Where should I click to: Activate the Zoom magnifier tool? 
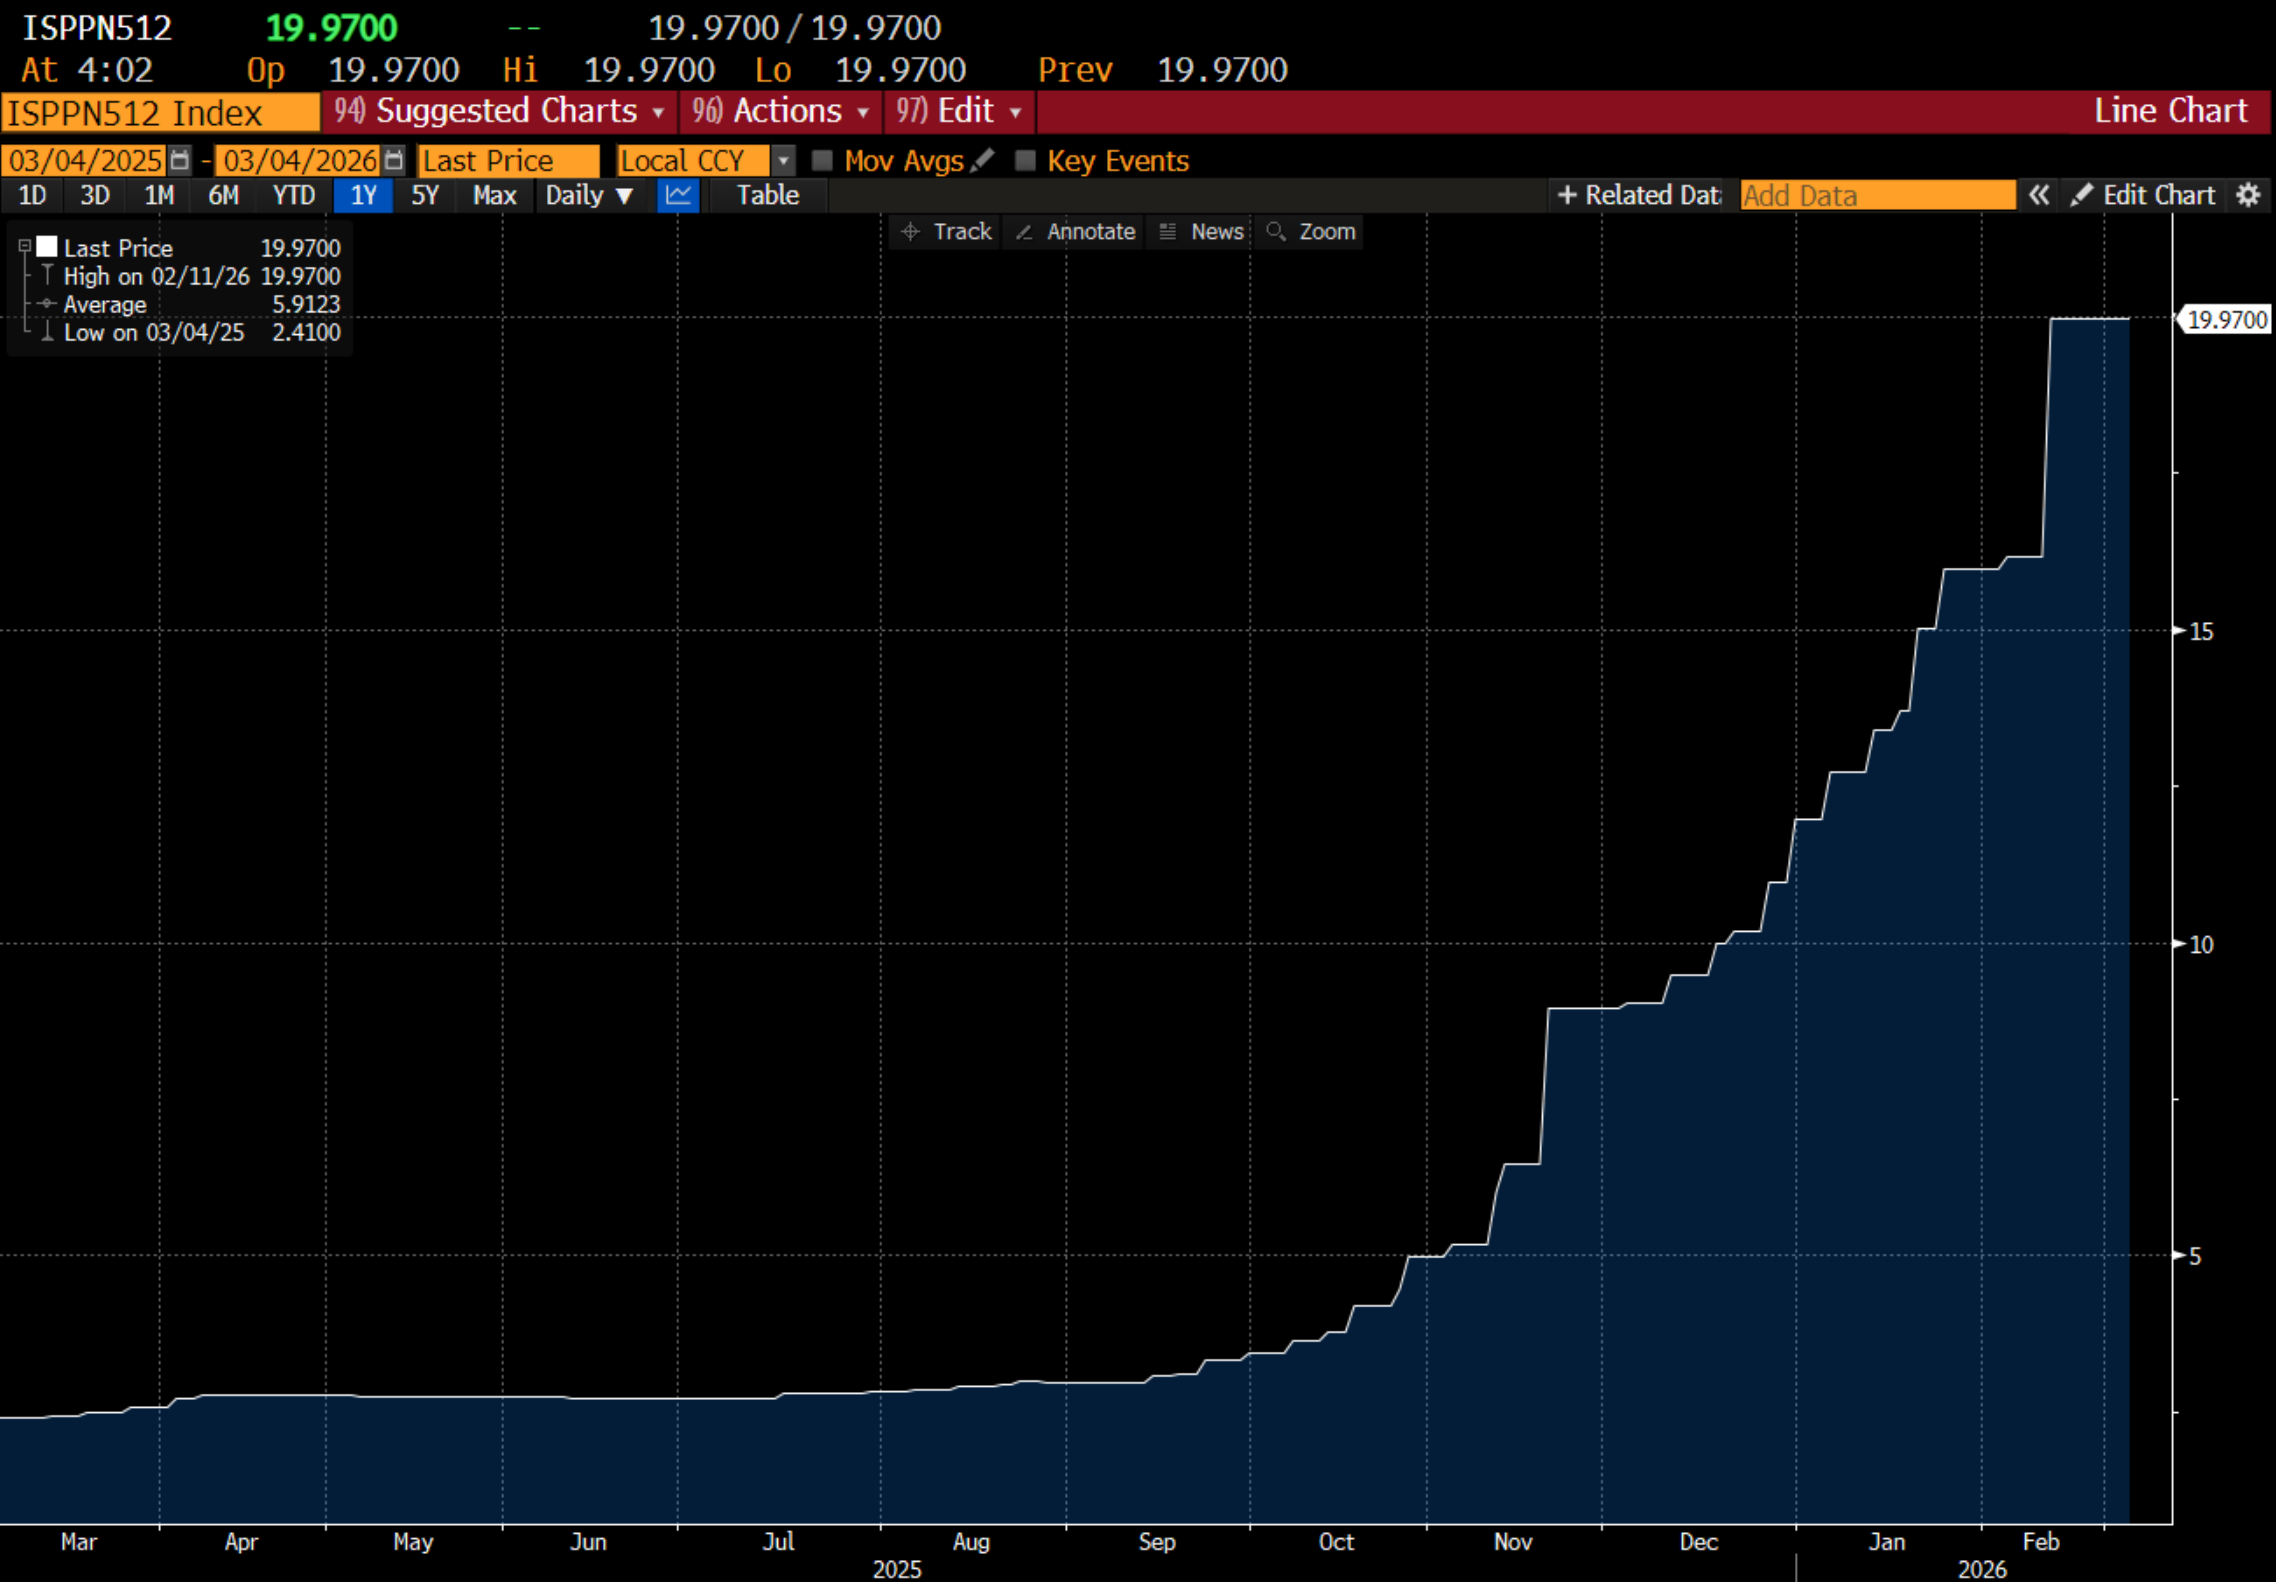1311,232
